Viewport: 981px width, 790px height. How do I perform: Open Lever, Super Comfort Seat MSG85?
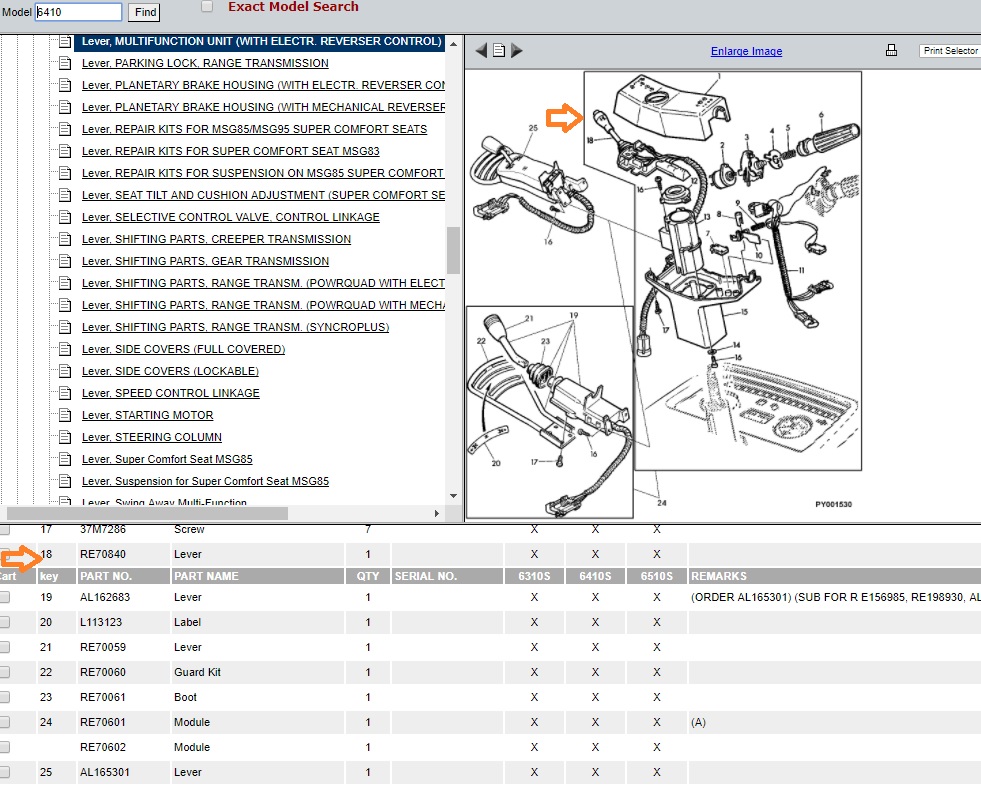[167, 460]
